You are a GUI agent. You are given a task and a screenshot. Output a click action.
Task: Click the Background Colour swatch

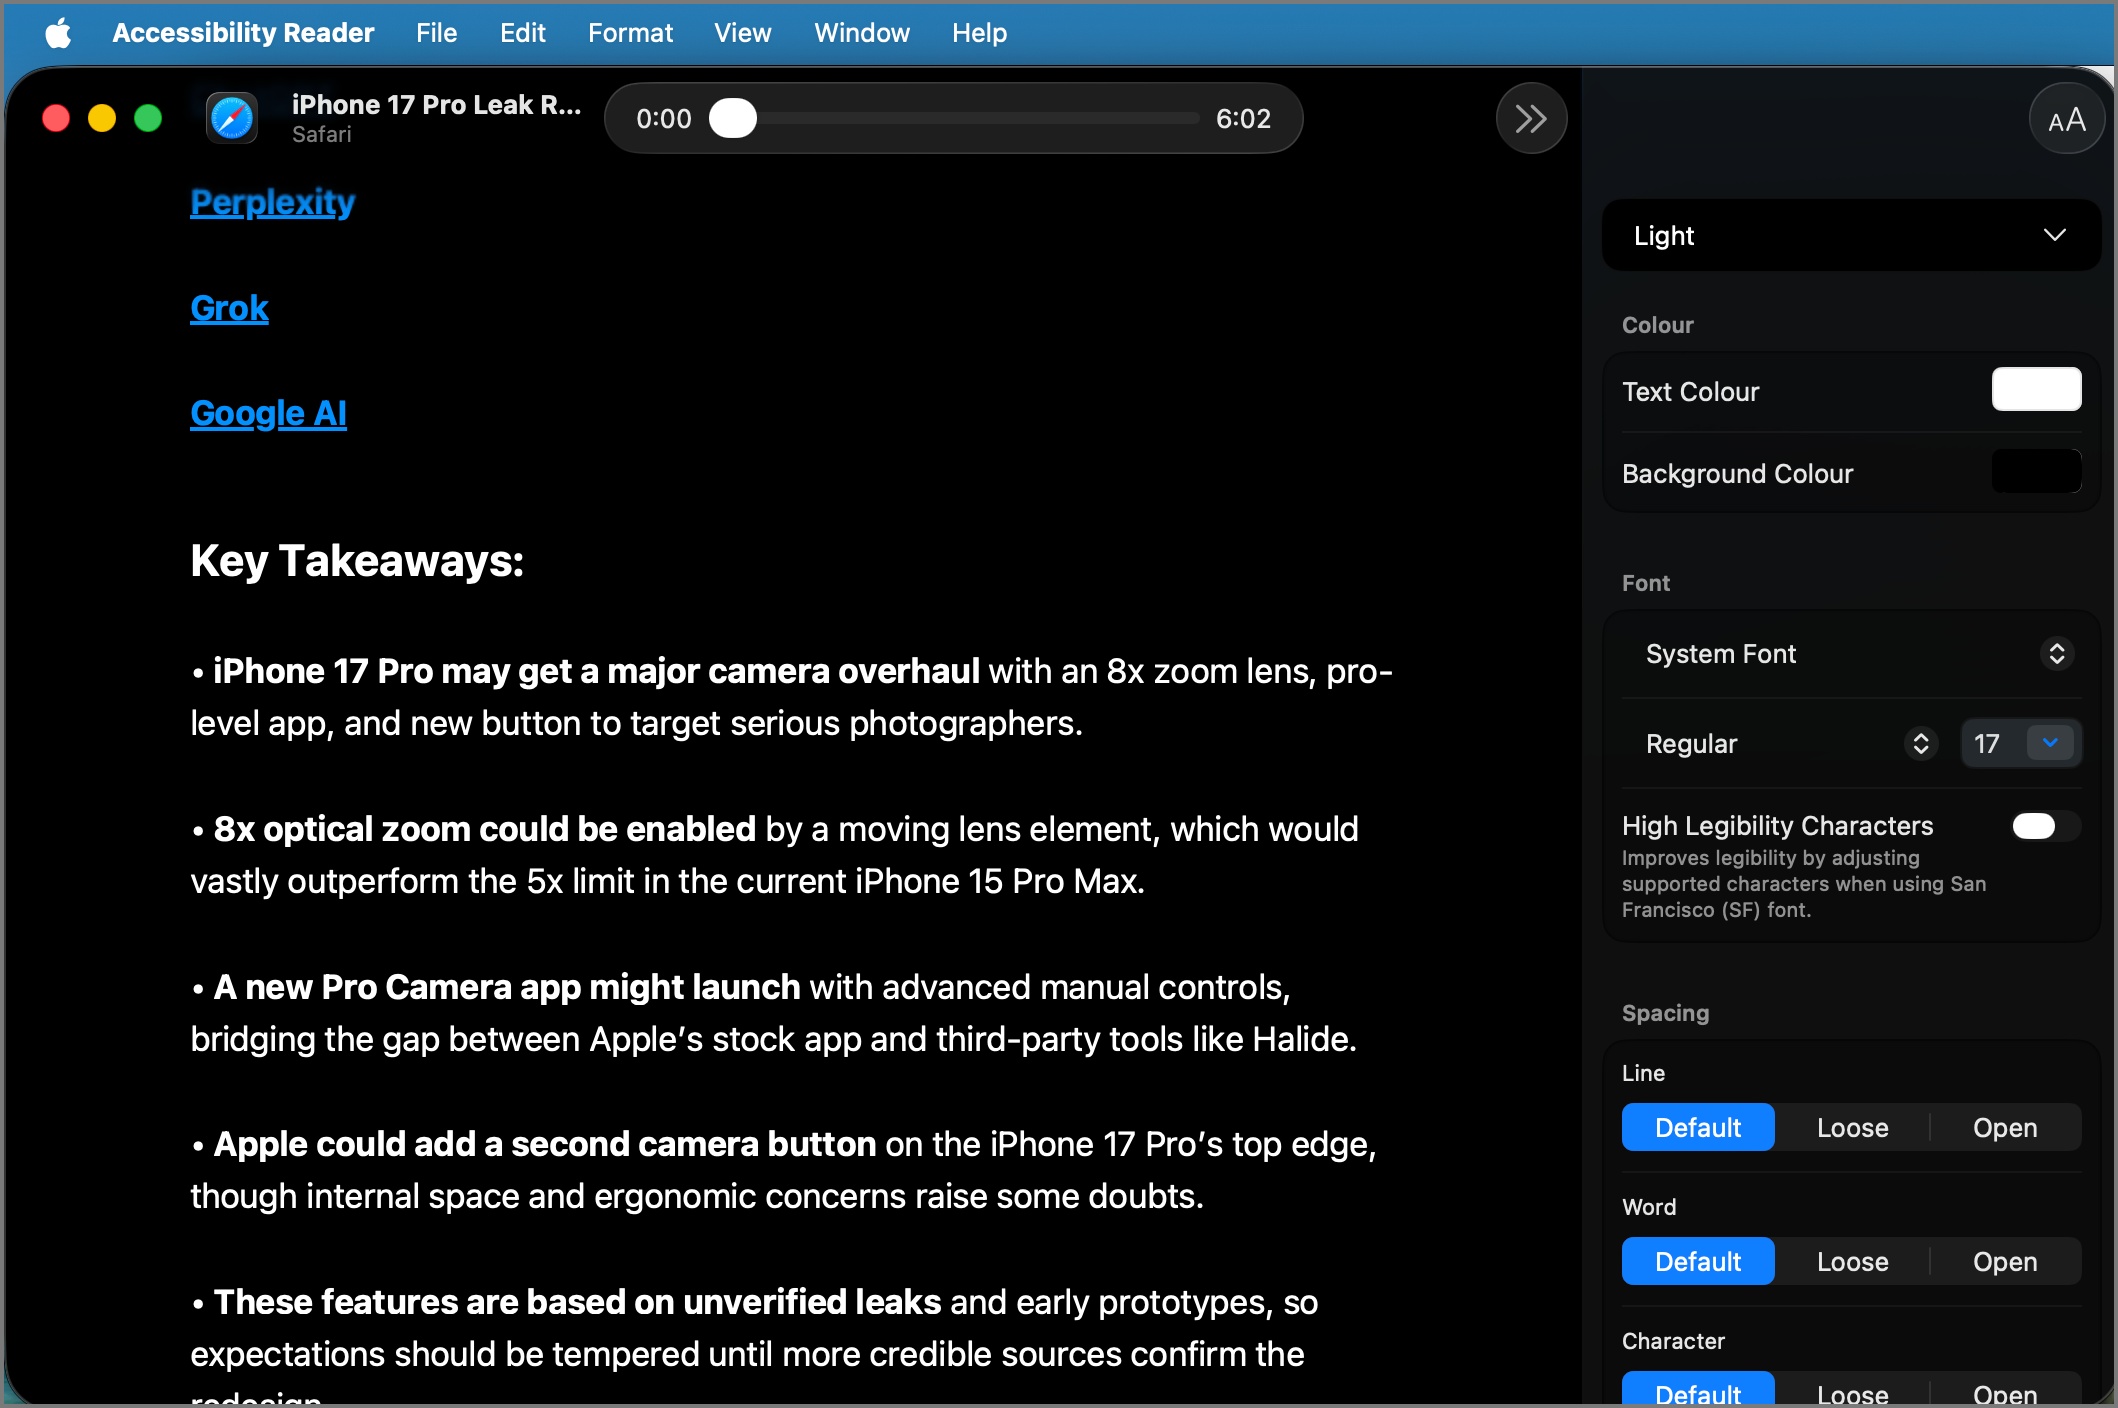[2036, 471]
